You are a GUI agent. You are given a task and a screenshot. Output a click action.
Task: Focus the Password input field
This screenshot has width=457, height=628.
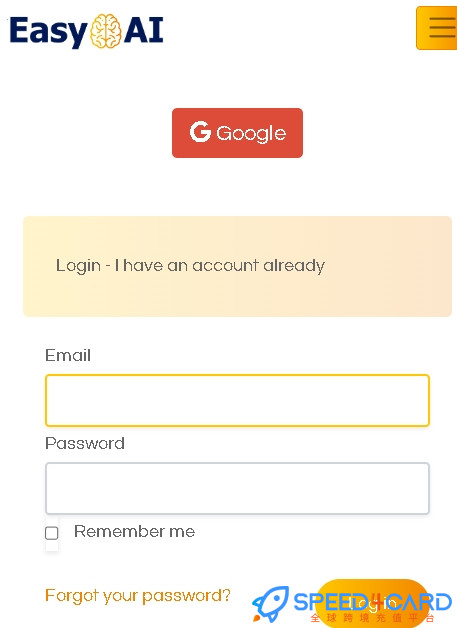point(238,489)
